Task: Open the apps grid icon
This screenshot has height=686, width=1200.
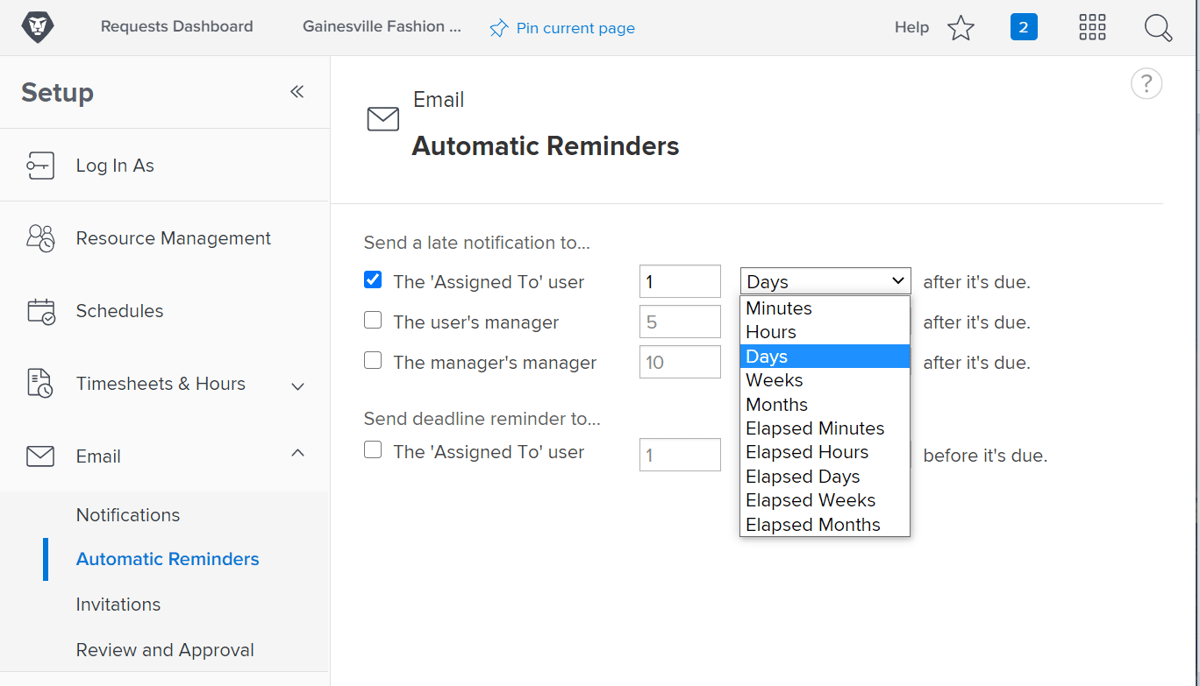Action: coord(1092,27)
